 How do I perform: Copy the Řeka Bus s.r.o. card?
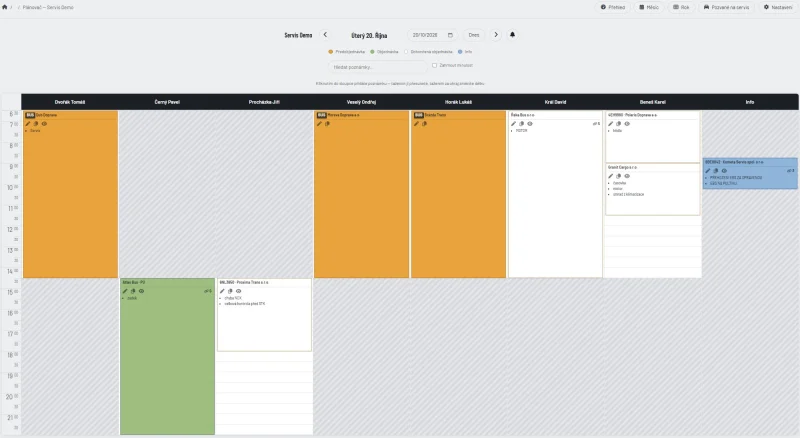click(x=521, y=124)
